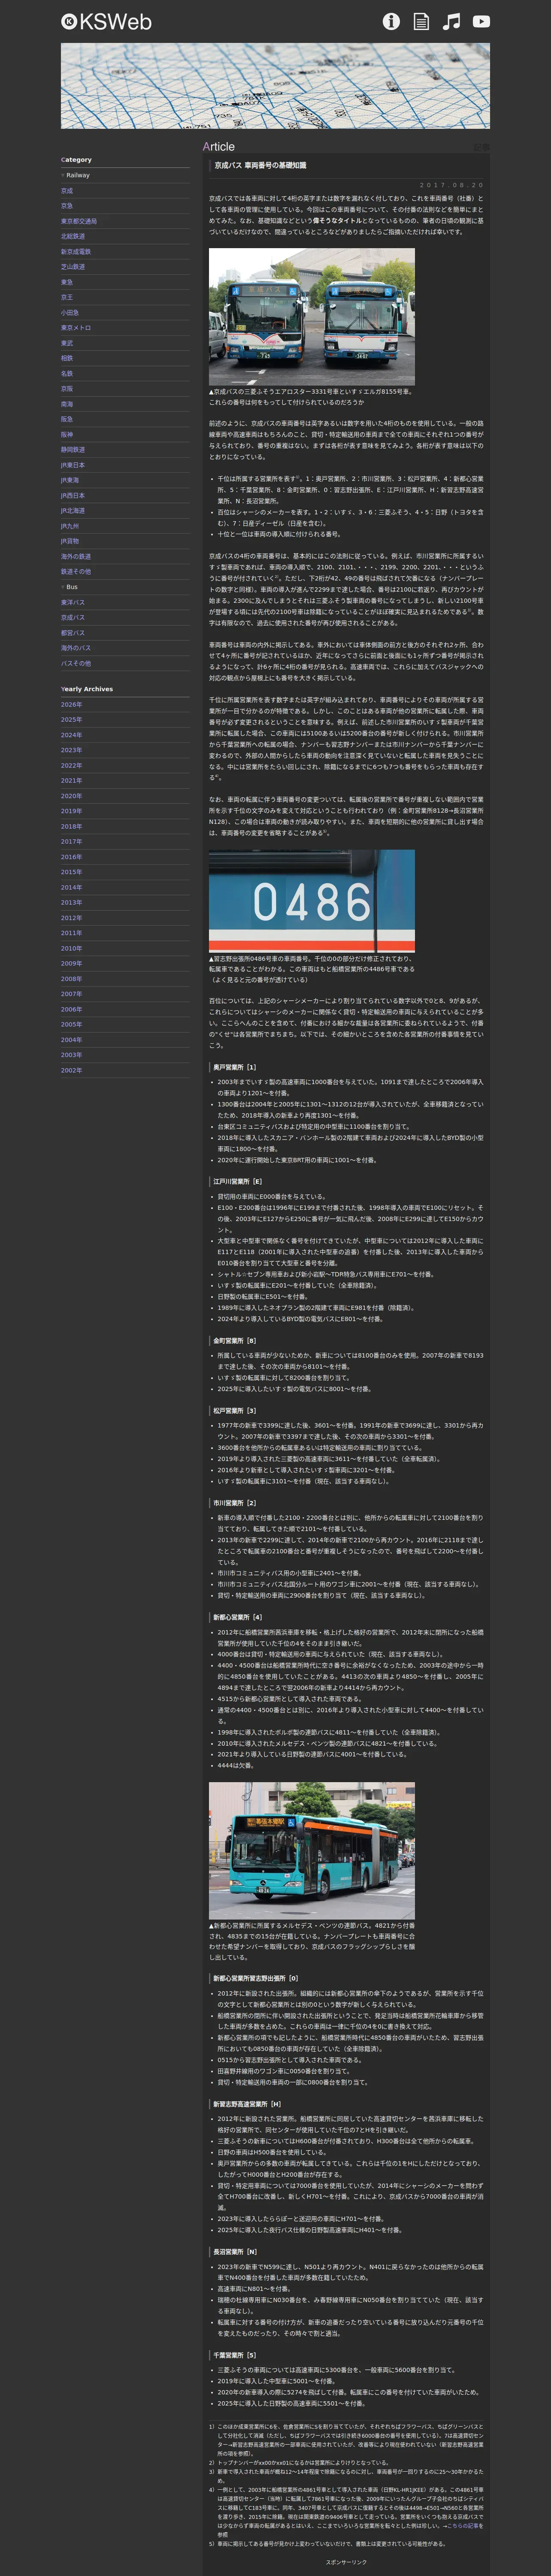Open the JR北海道 category
Image resolution: width=551 pixels, height=2576 pixels.
click(73, 511)
